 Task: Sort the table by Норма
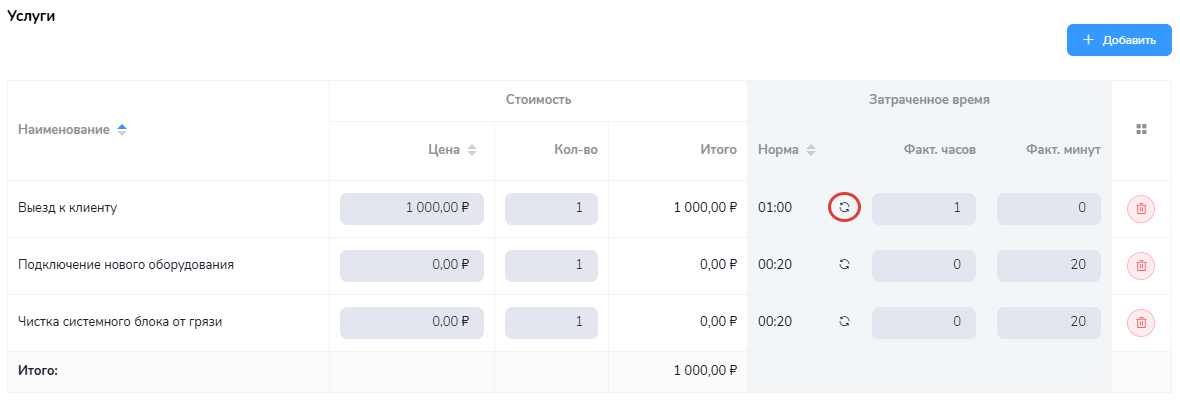coord(811,150)
